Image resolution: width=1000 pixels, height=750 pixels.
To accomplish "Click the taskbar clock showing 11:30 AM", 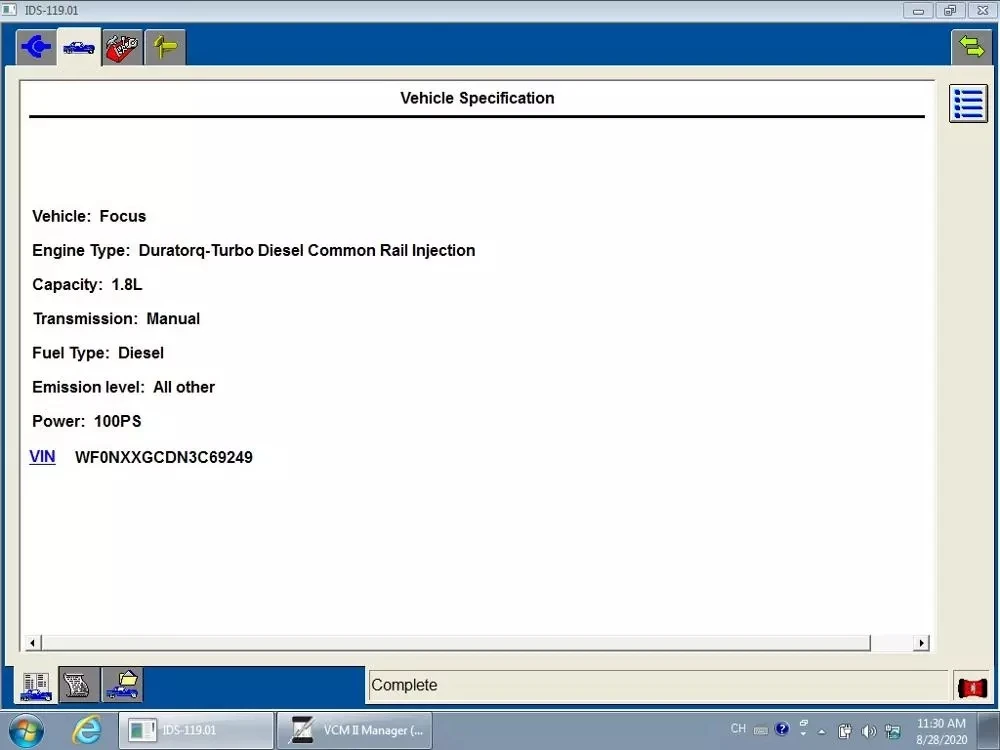I will coord(941,732).
